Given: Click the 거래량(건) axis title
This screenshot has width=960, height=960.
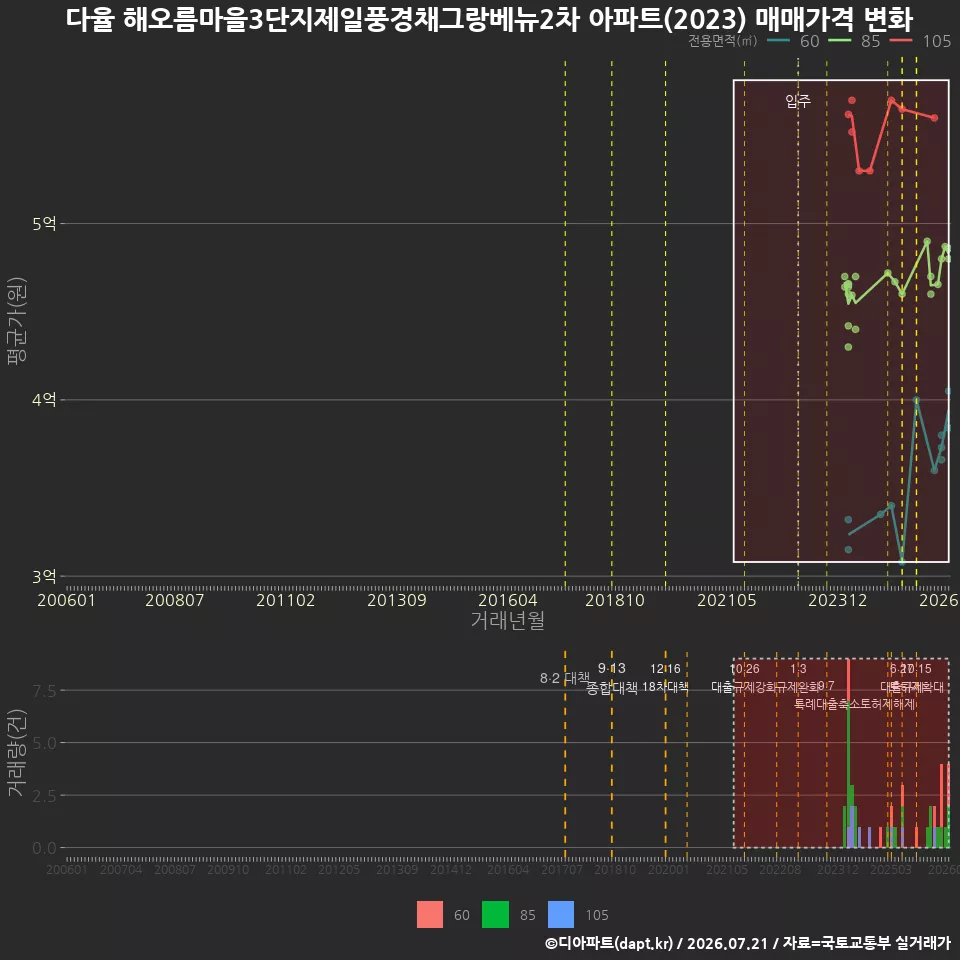Looking at the screenshot, I should click(x=17, y=754).
